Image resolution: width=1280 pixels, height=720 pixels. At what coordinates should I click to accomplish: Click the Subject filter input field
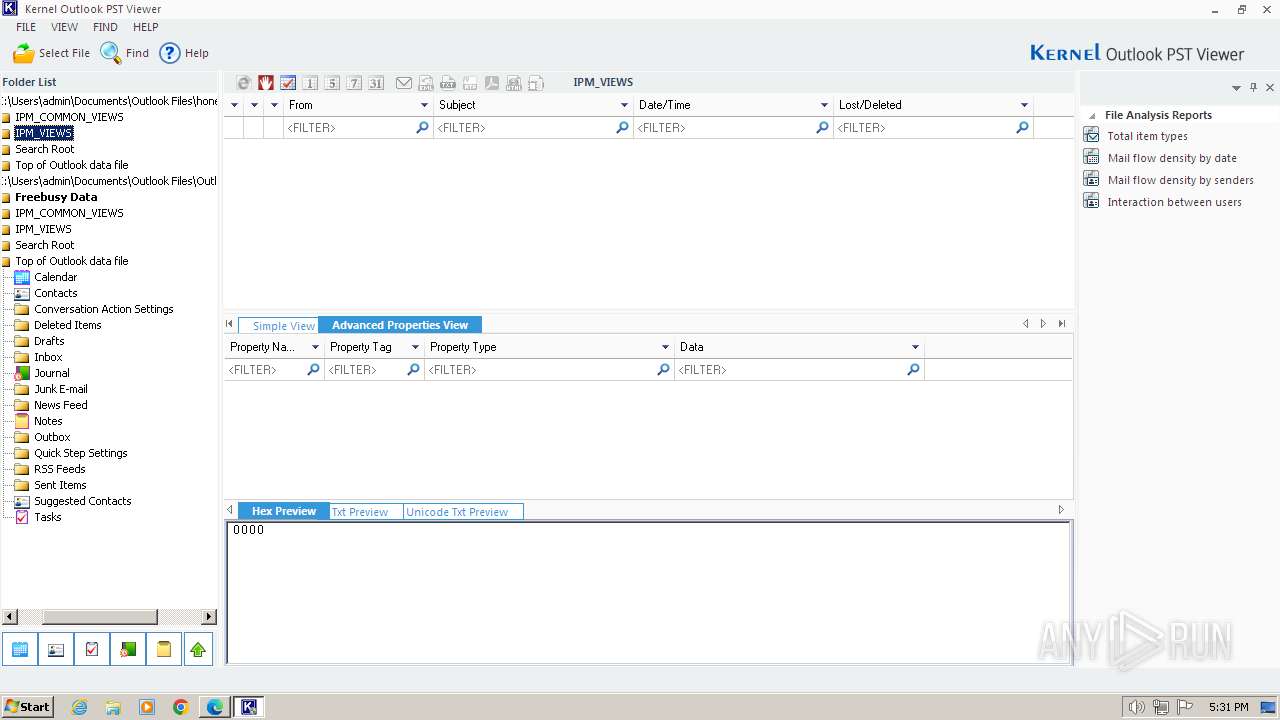point(533,128)
